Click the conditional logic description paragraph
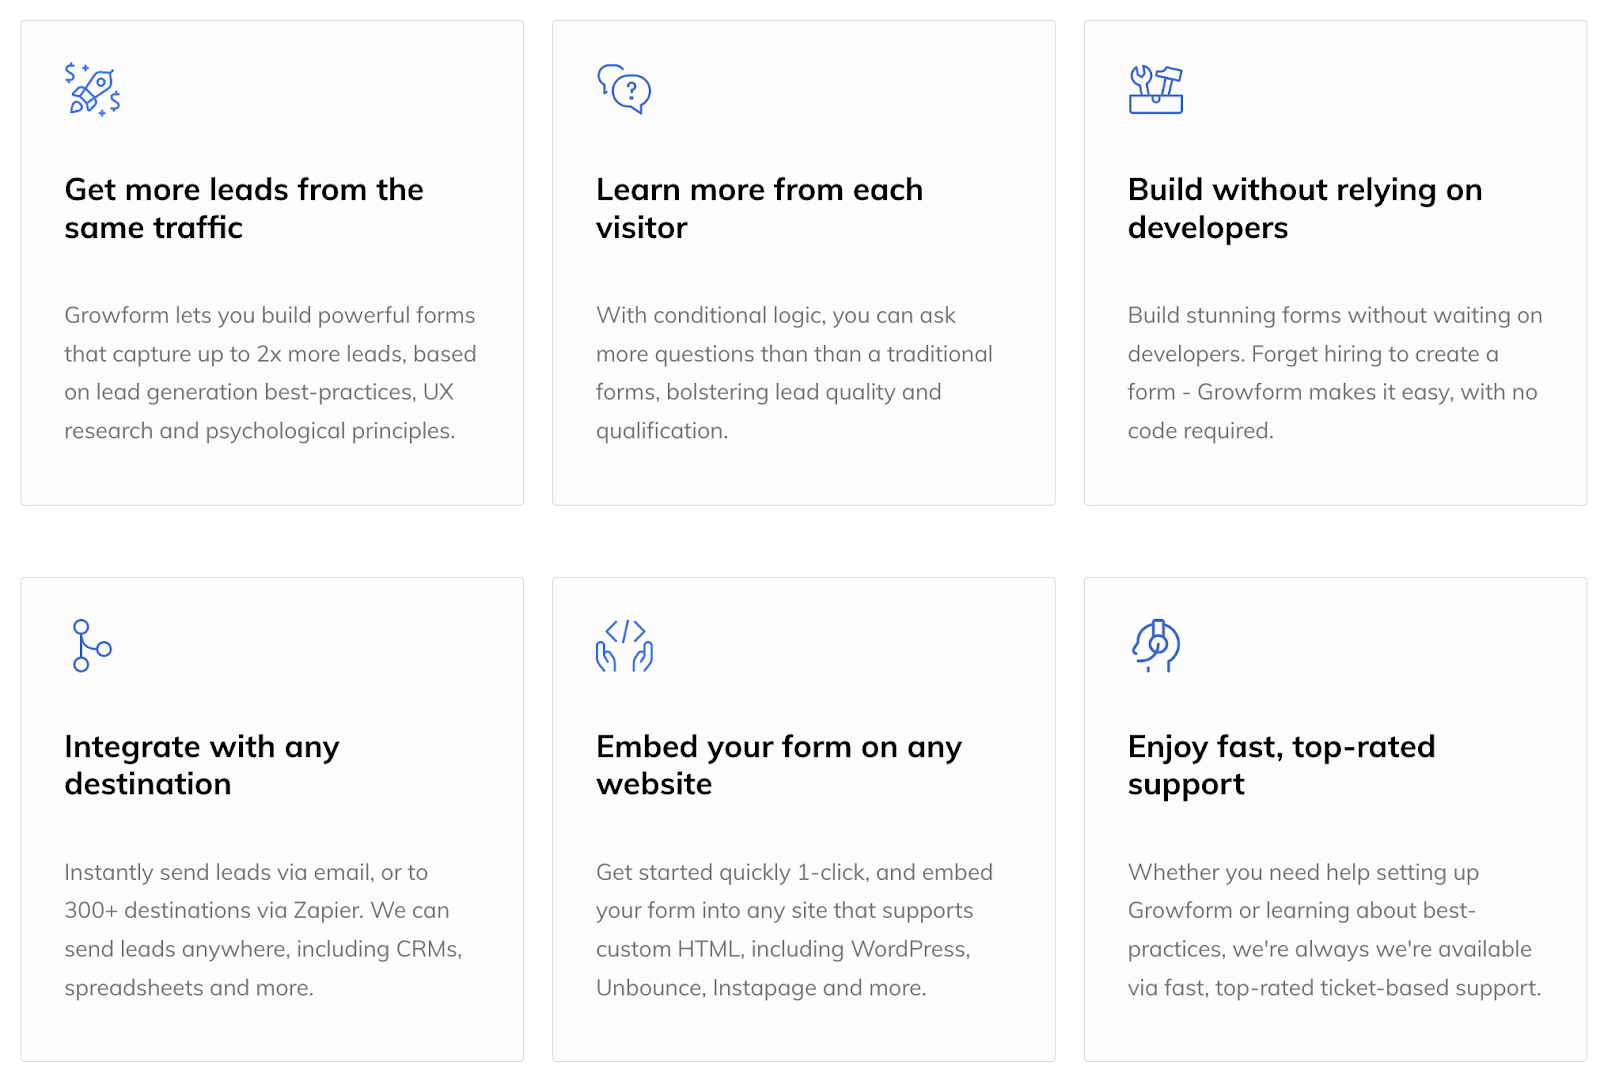Image resolution: width=1600 pixels, height=1073 pixels. [794, 373]
